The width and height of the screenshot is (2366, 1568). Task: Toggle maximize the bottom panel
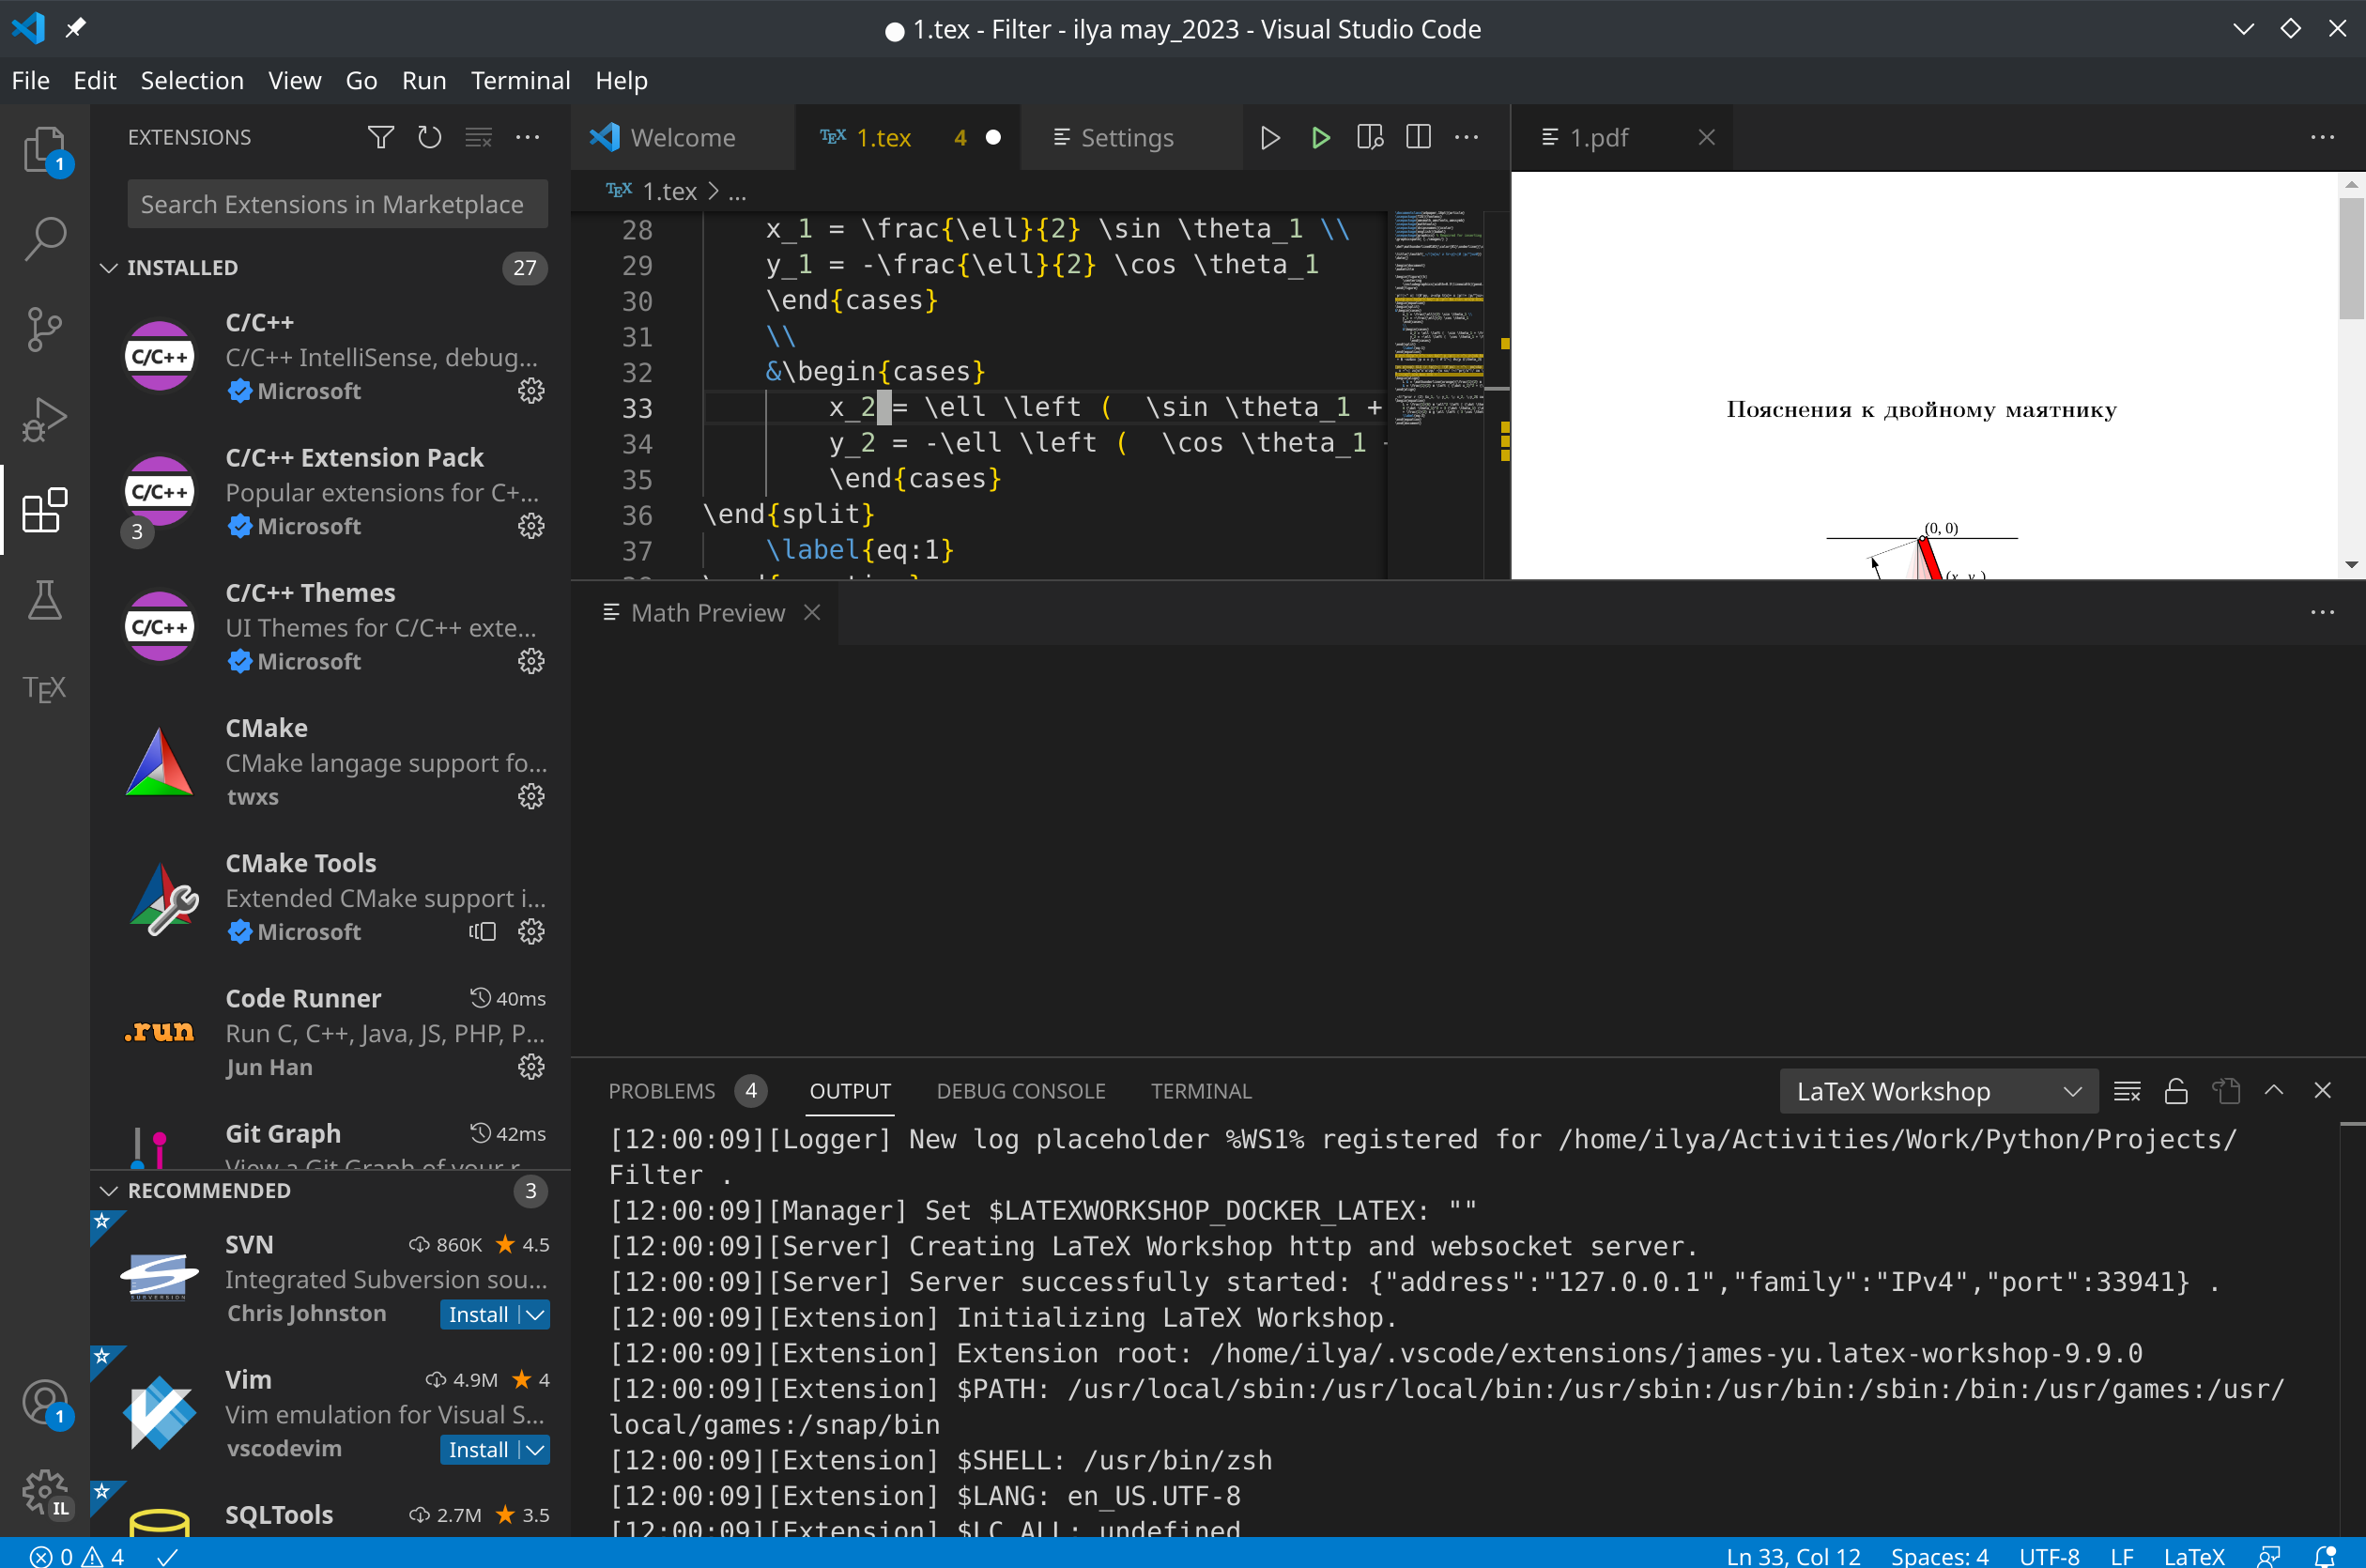(x=2274, y=1091)
